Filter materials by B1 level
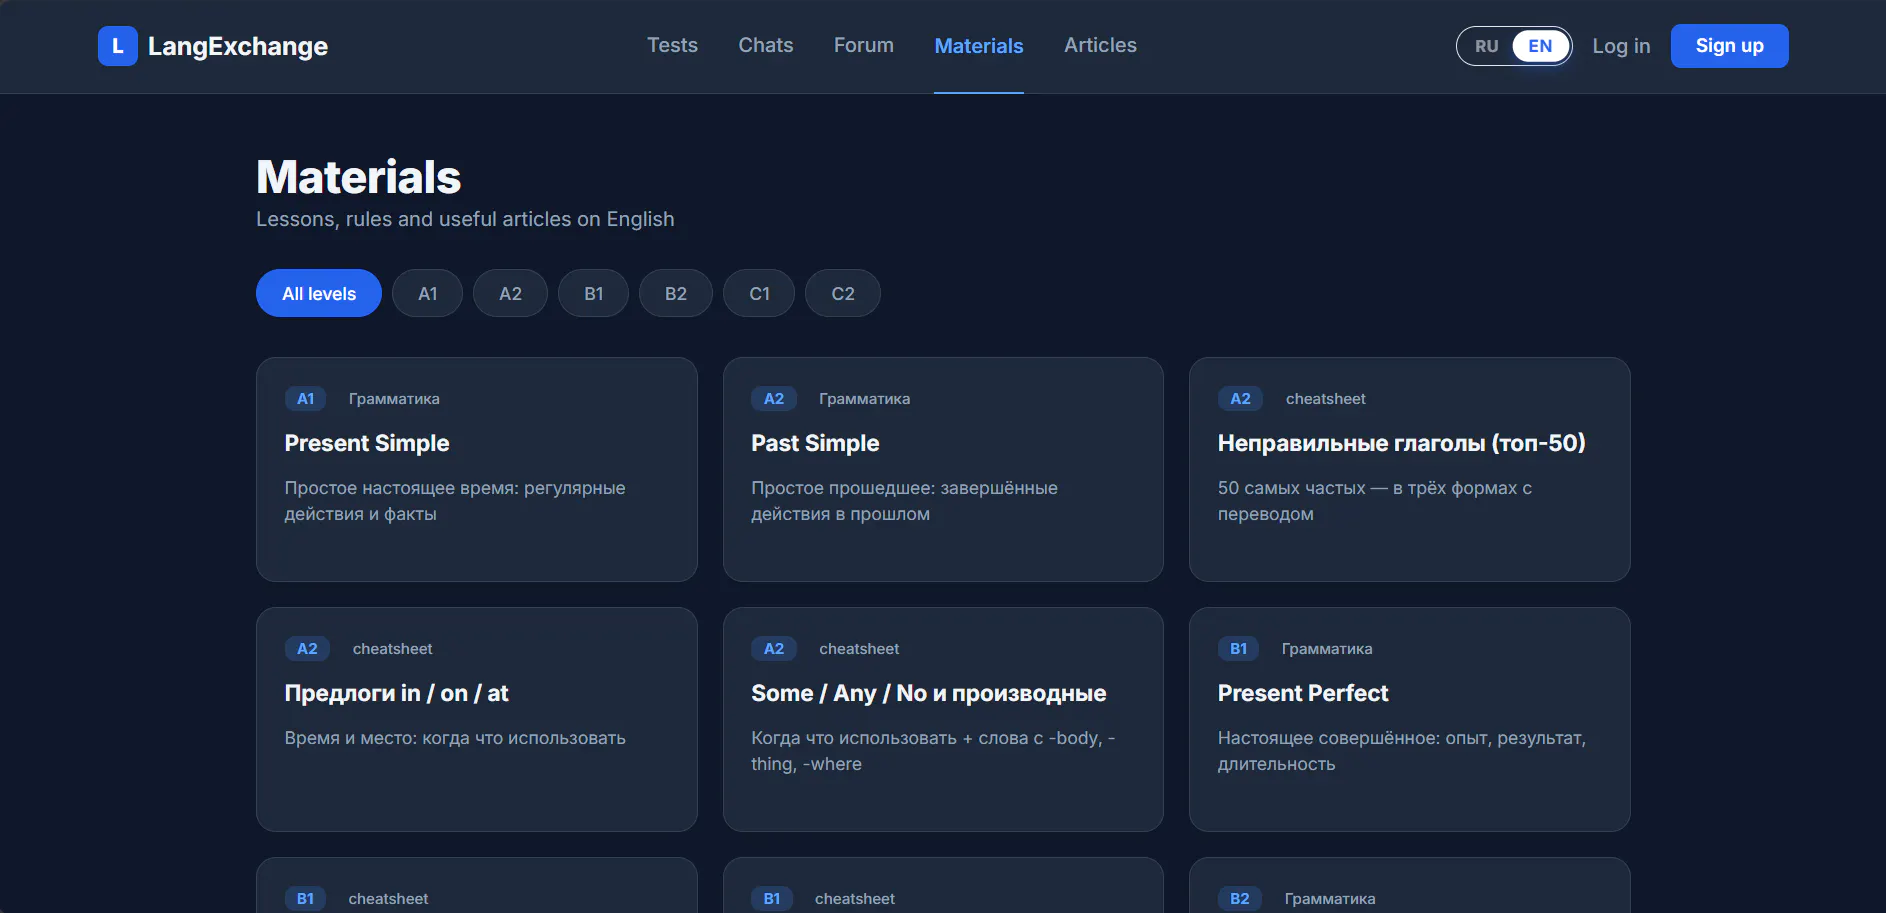This screenshot has height=913, width=1886. [594, 293]
